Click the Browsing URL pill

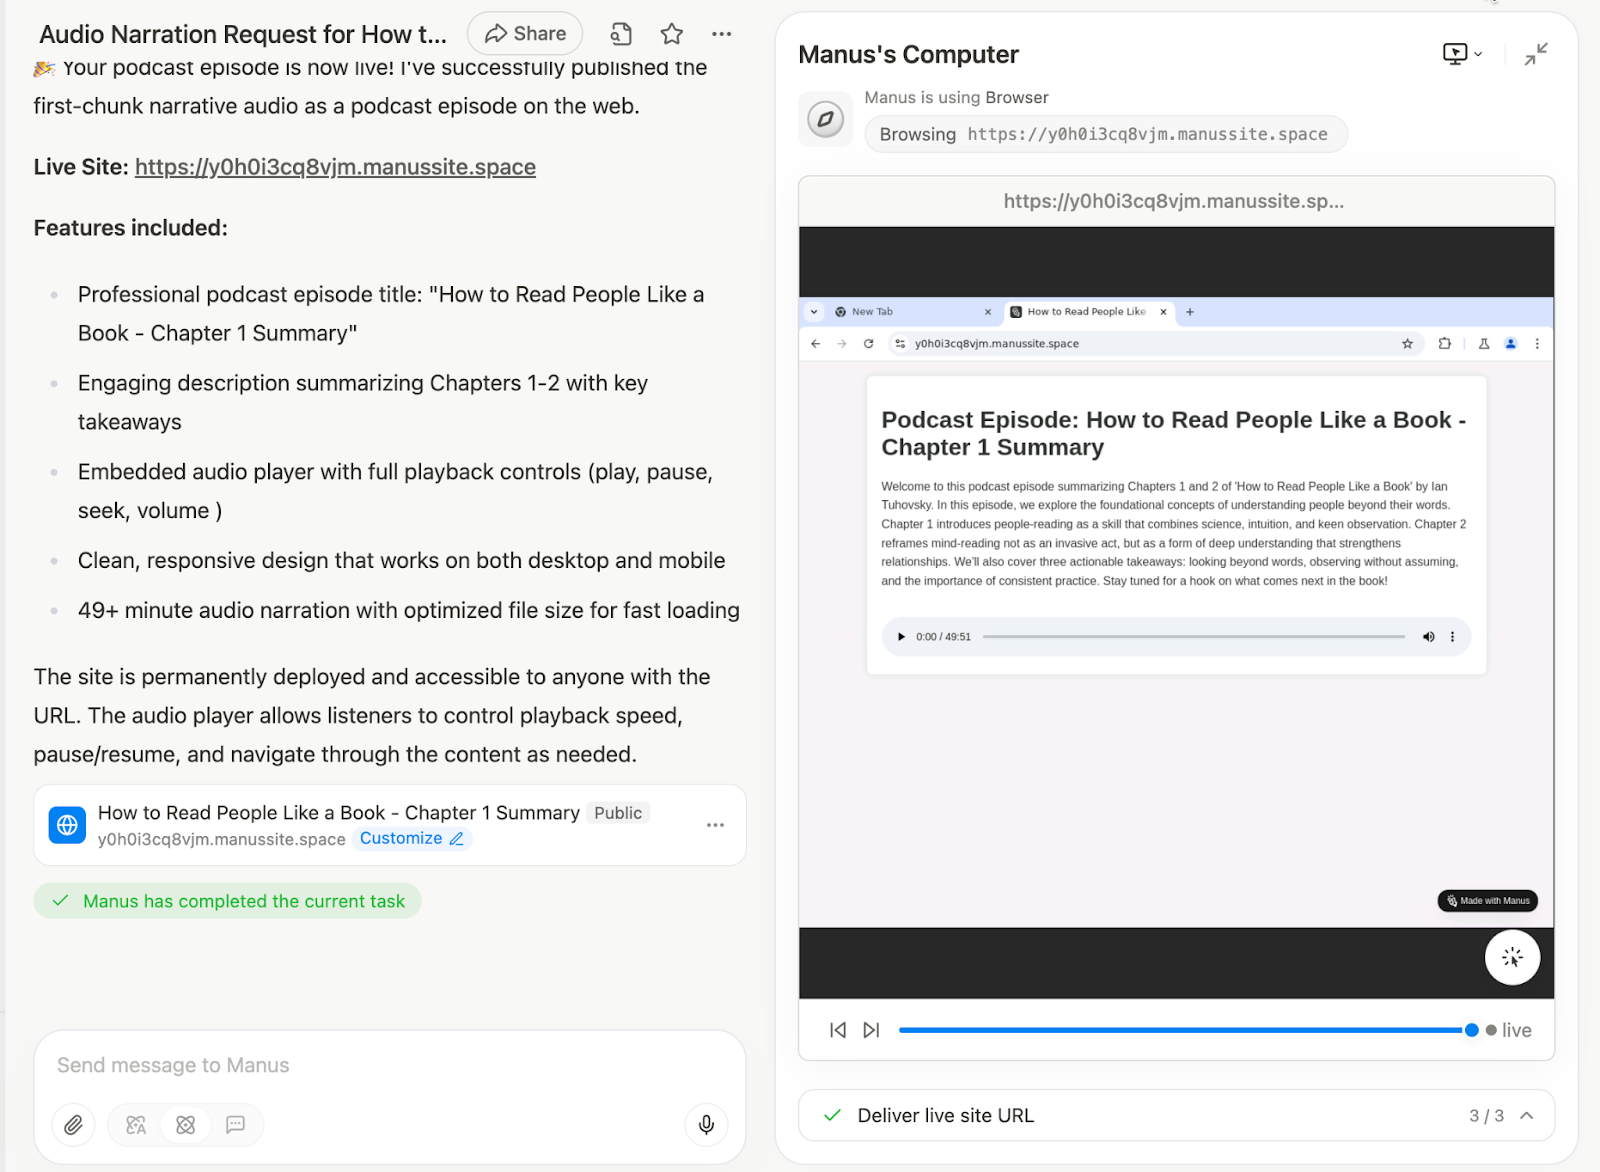point(1105,134)
